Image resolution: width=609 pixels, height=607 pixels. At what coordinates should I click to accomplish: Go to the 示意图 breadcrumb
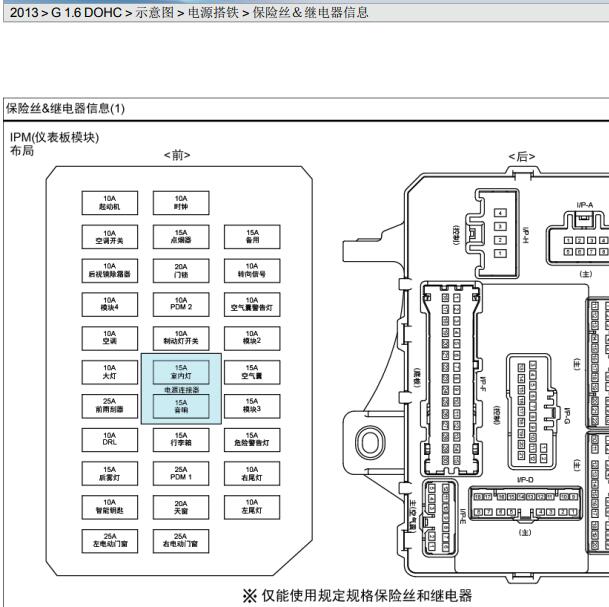coord(154,13)
